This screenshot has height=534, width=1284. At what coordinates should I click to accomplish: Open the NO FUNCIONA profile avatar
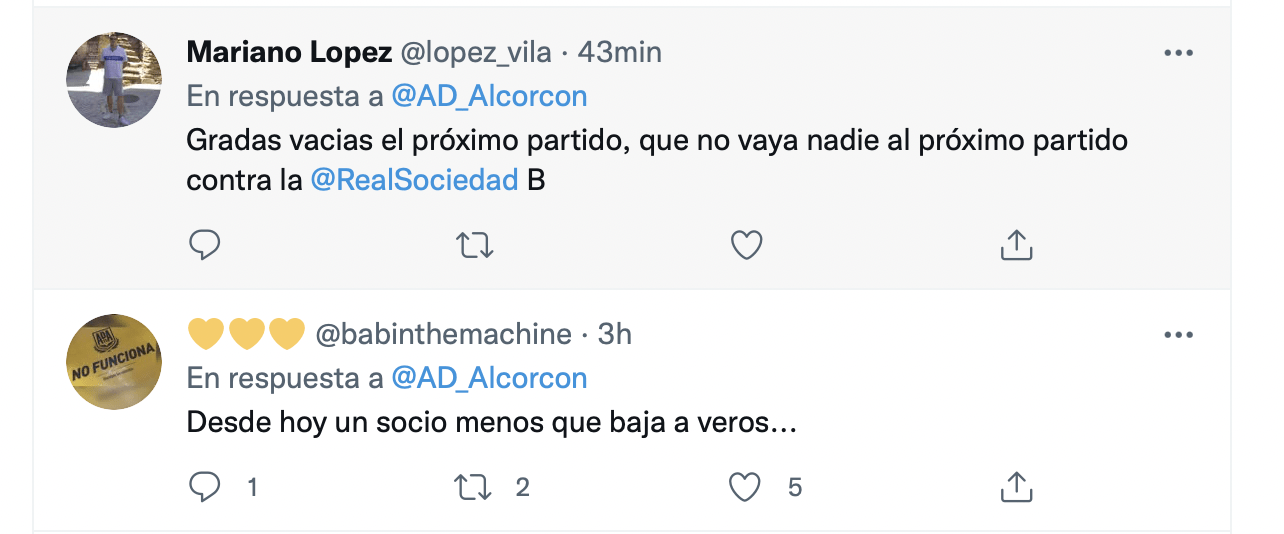[x=114, y=362]
